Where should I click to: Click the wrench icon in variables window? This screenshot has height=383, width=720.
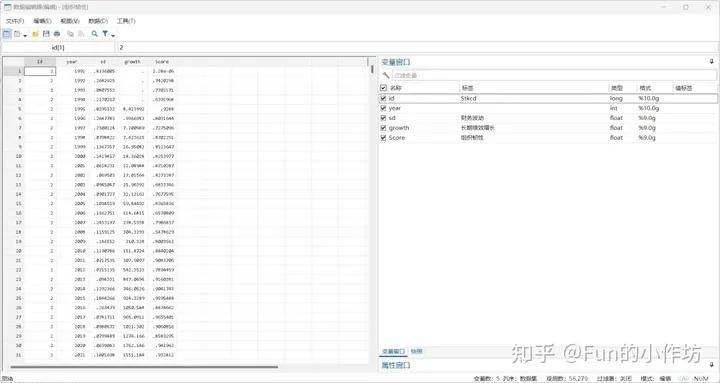coord(386,75)
